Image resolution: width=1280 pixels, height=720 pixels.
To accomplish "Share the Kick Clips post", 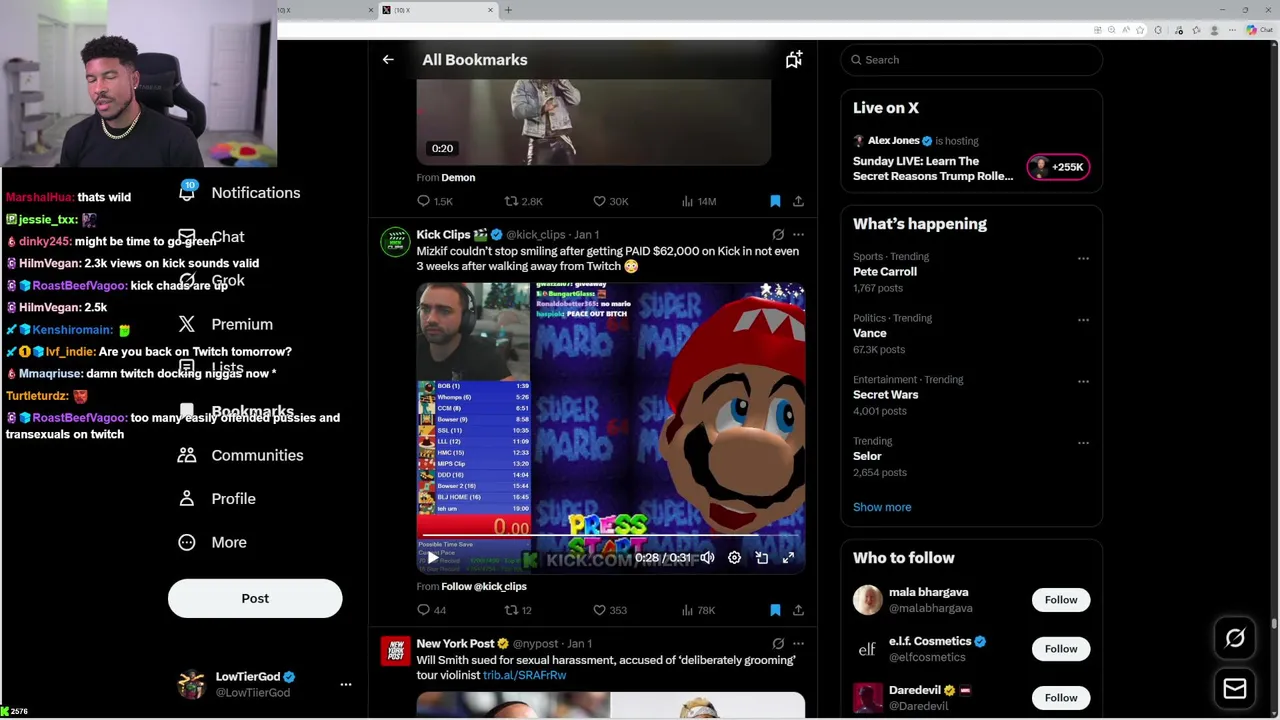I will click(798, 610).
